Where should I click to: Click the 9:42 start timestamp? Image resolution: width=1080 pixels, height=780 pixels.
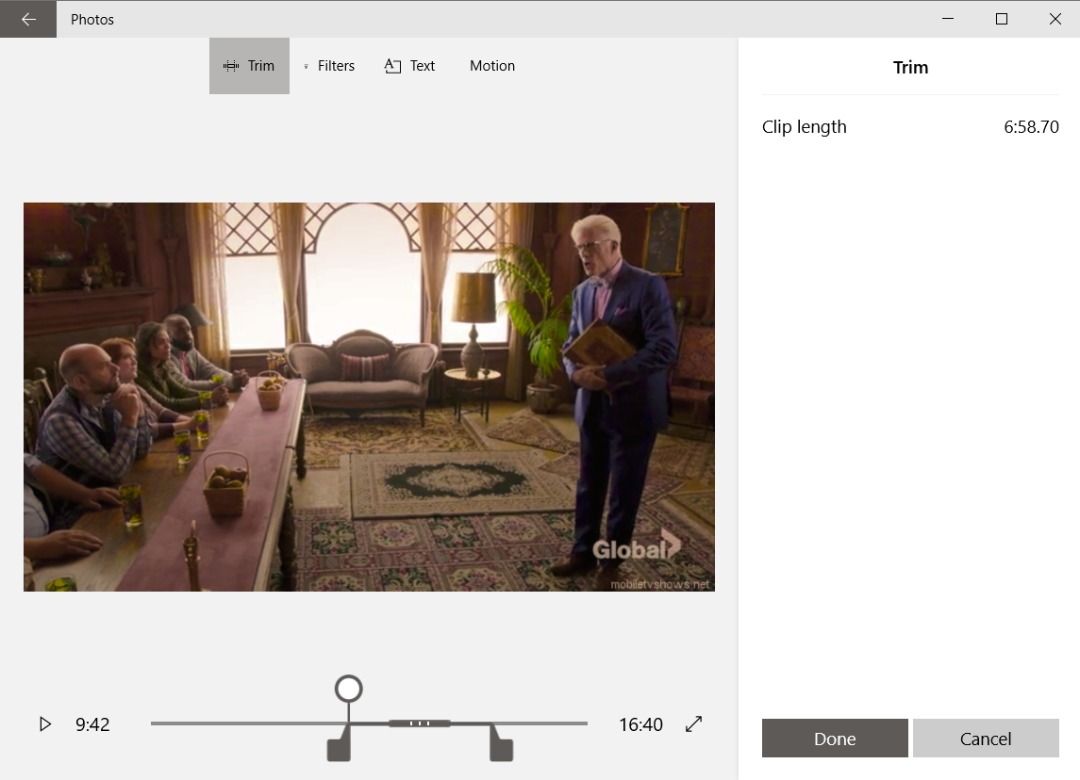coord(92,724)
